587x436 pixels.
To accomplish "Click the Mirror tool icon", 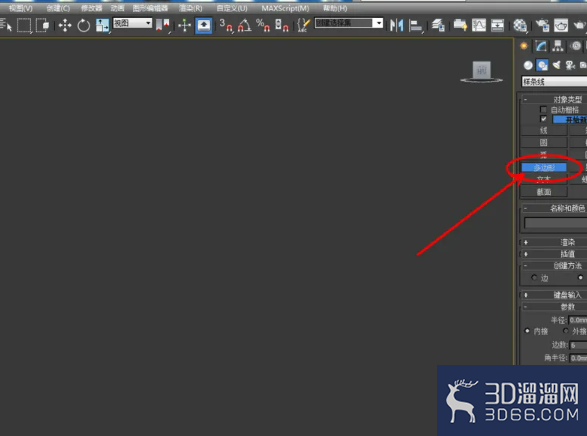I will tap(396, 25).
